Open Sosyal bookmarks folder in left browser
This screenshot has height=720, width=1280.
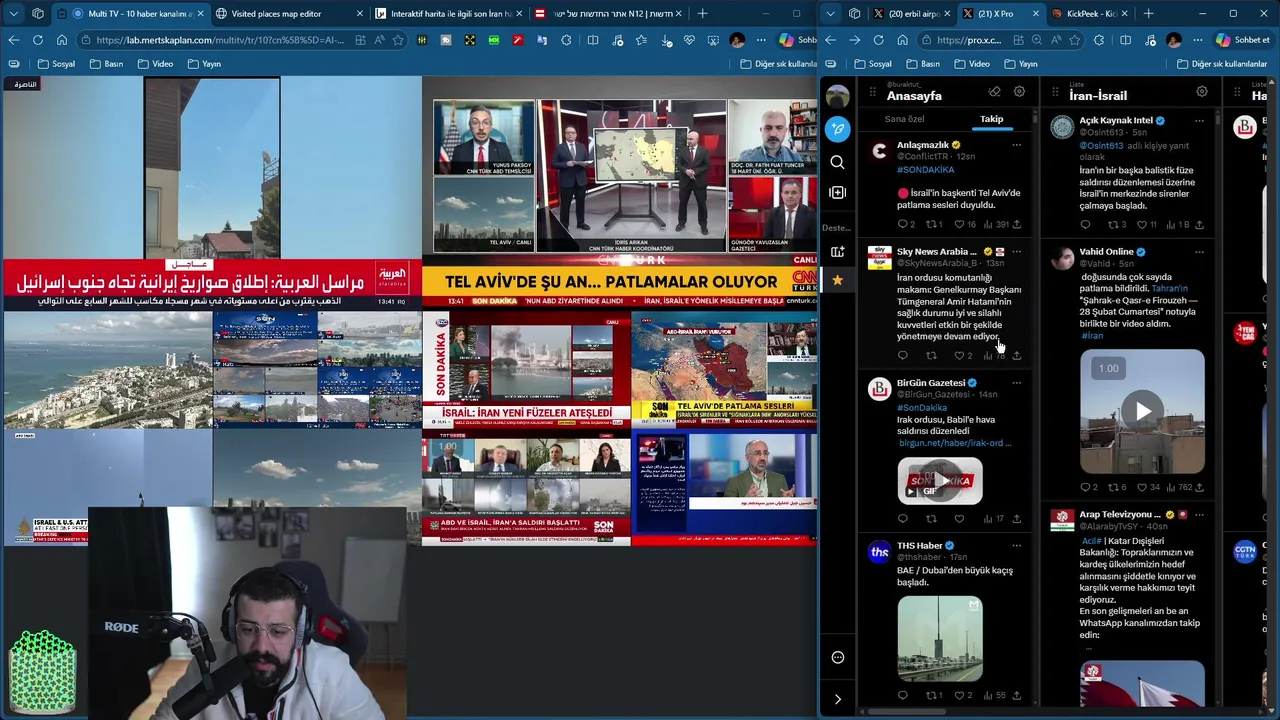56,64
